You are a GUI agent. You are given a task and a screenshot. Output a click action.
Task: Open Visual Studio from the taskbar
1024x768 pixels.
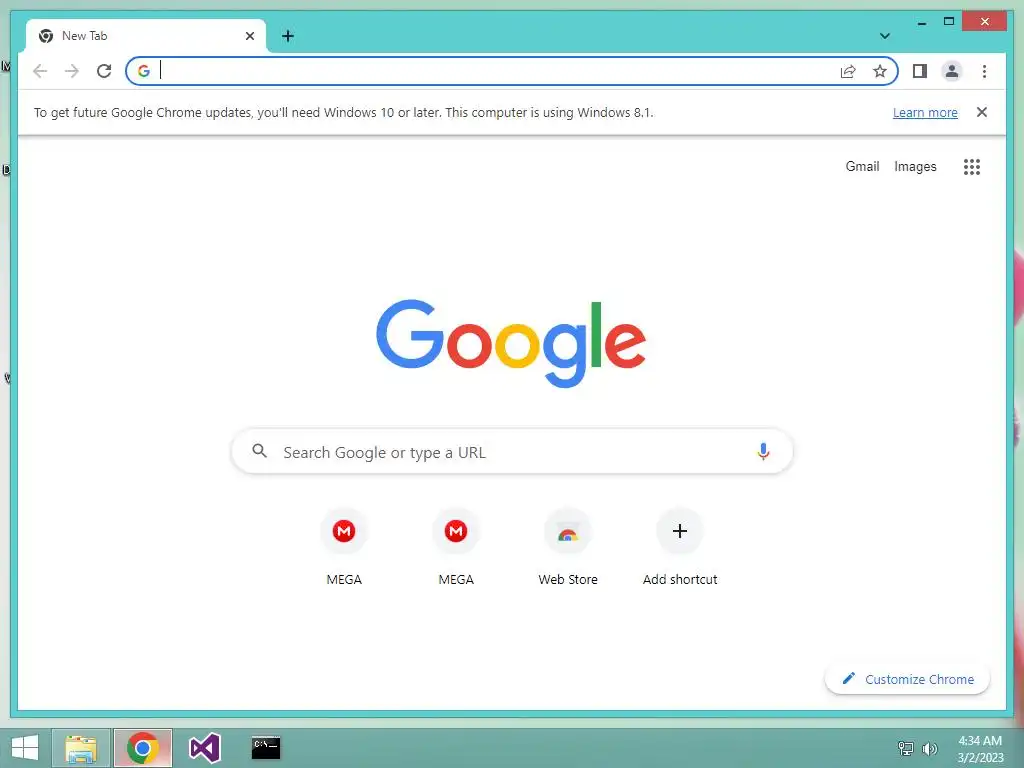204,748
